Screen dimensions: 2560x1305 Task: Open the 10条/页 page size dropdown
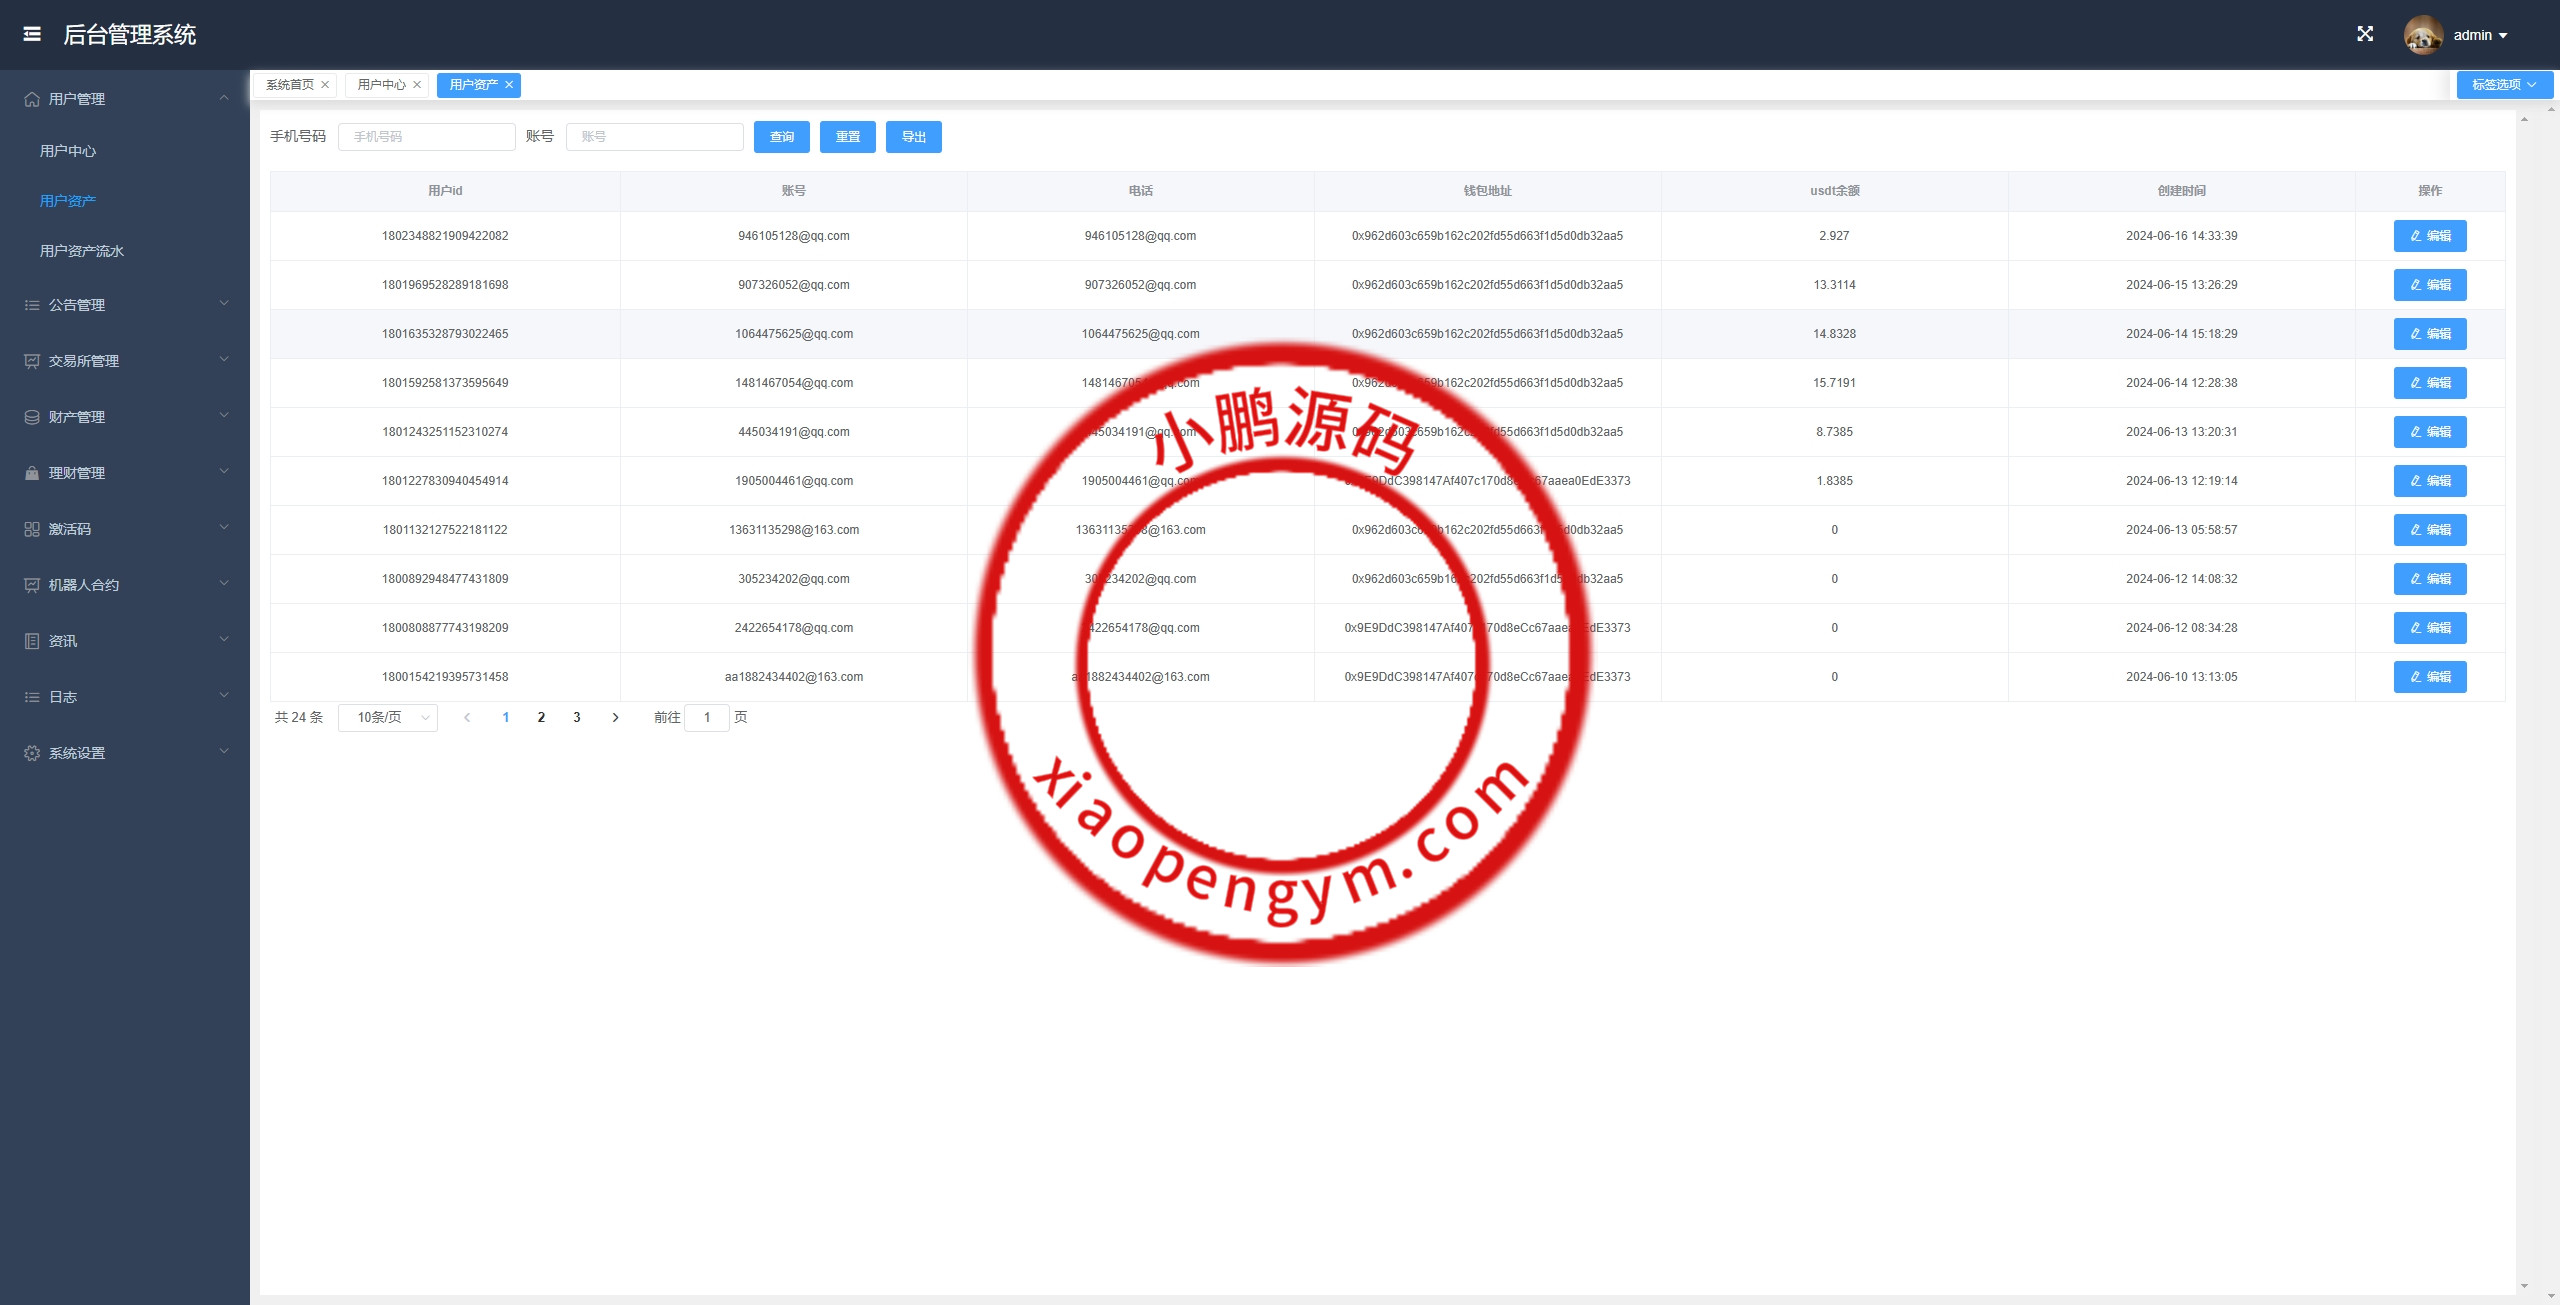(388, 717)
